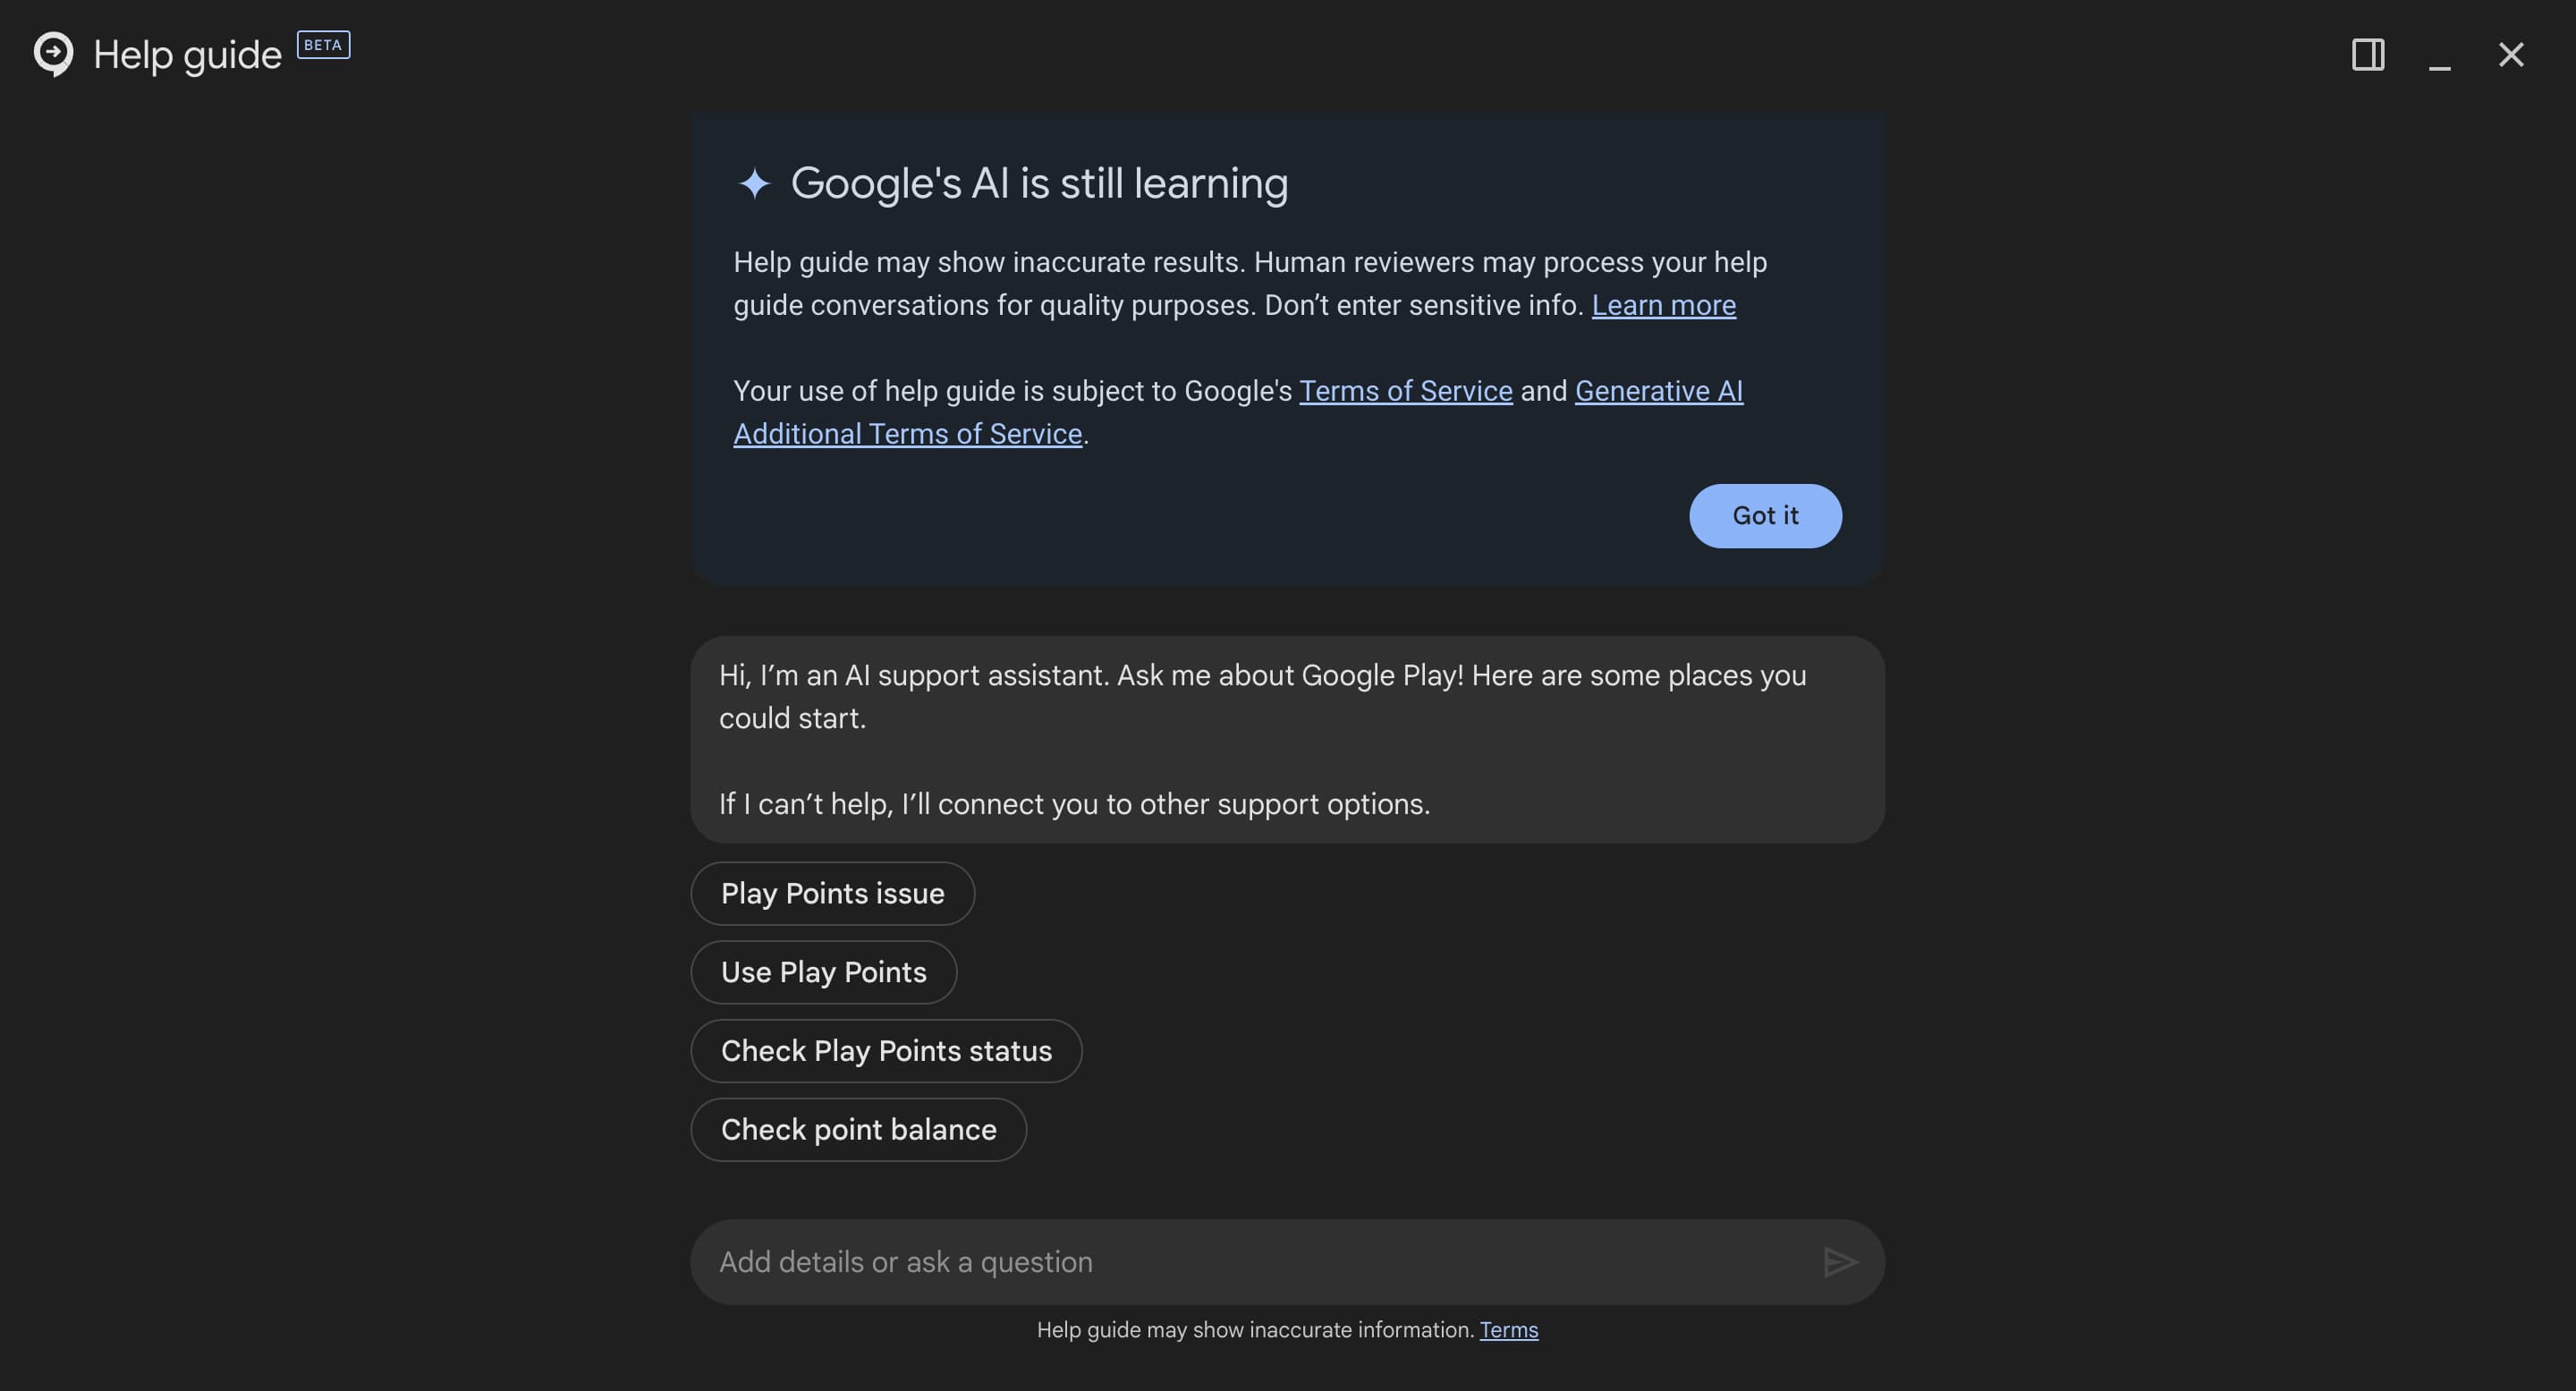Click the Help guide title text

[187, 55]
